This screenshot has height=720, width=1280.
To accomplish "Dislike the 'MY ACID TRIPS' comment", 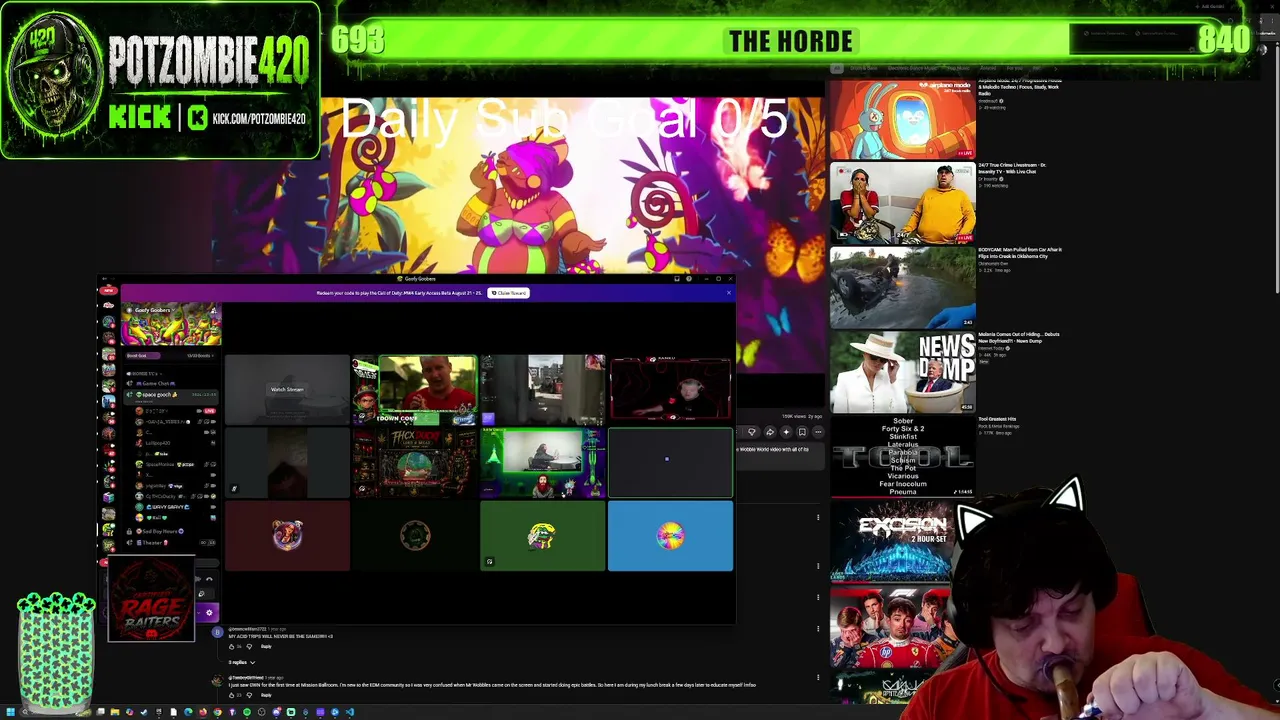I will tap(249, 647).
